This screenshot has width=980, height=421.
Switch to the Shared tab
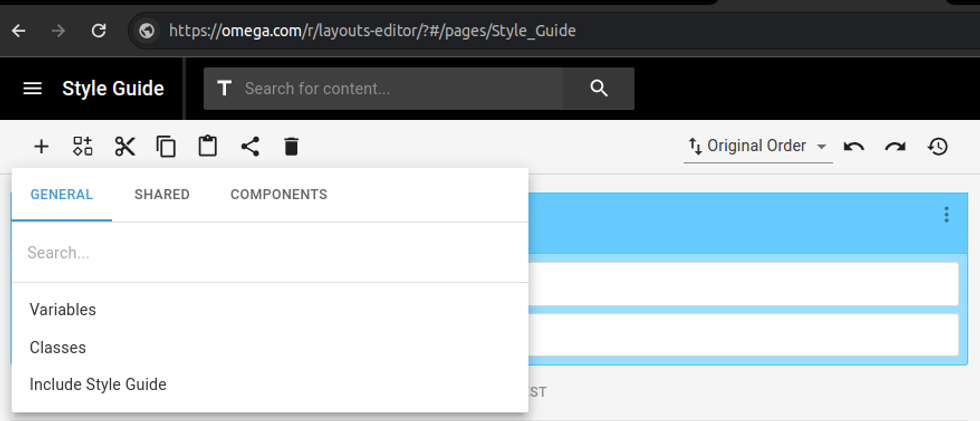point(162,195)
